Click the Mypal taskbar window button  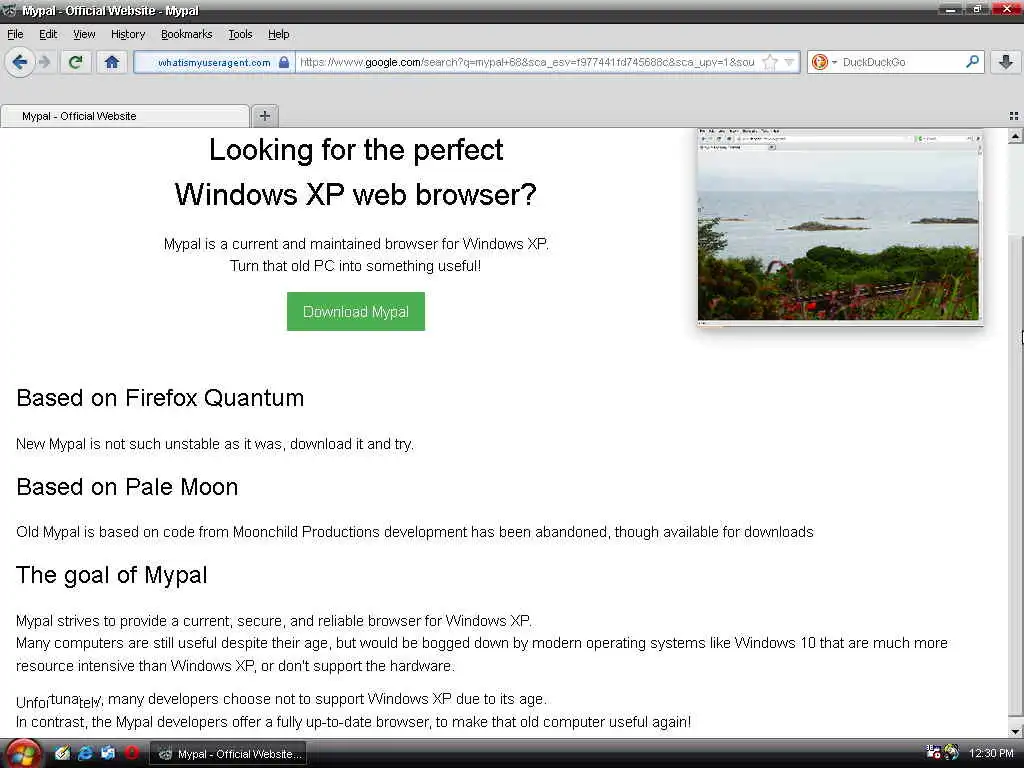(229, 754)
